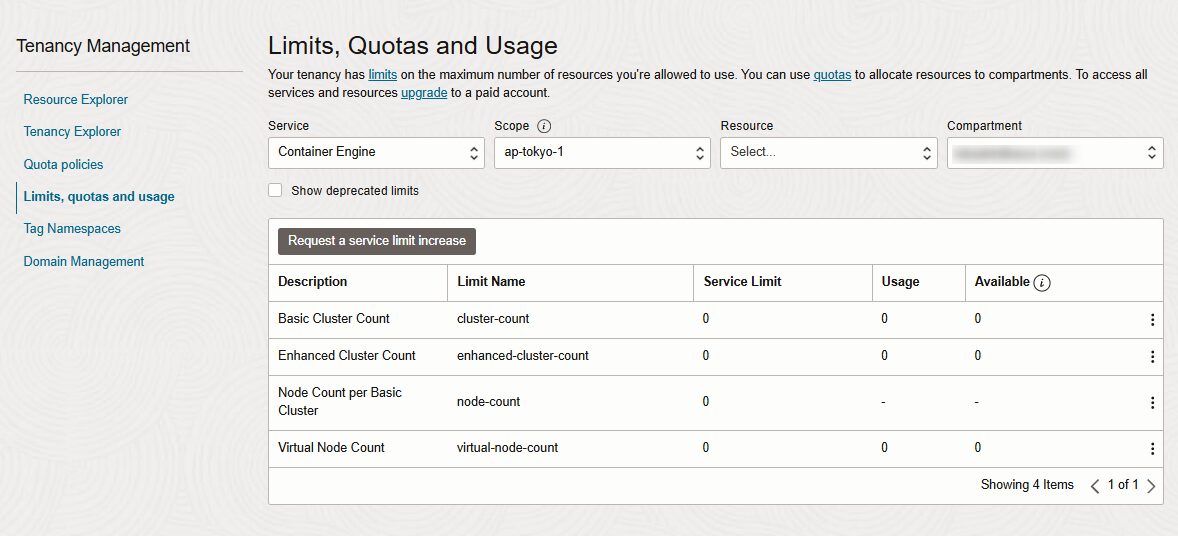The image size is (1178, 536).
Task: Open Domain Management in sidebar
Action: tap(84, 262)
